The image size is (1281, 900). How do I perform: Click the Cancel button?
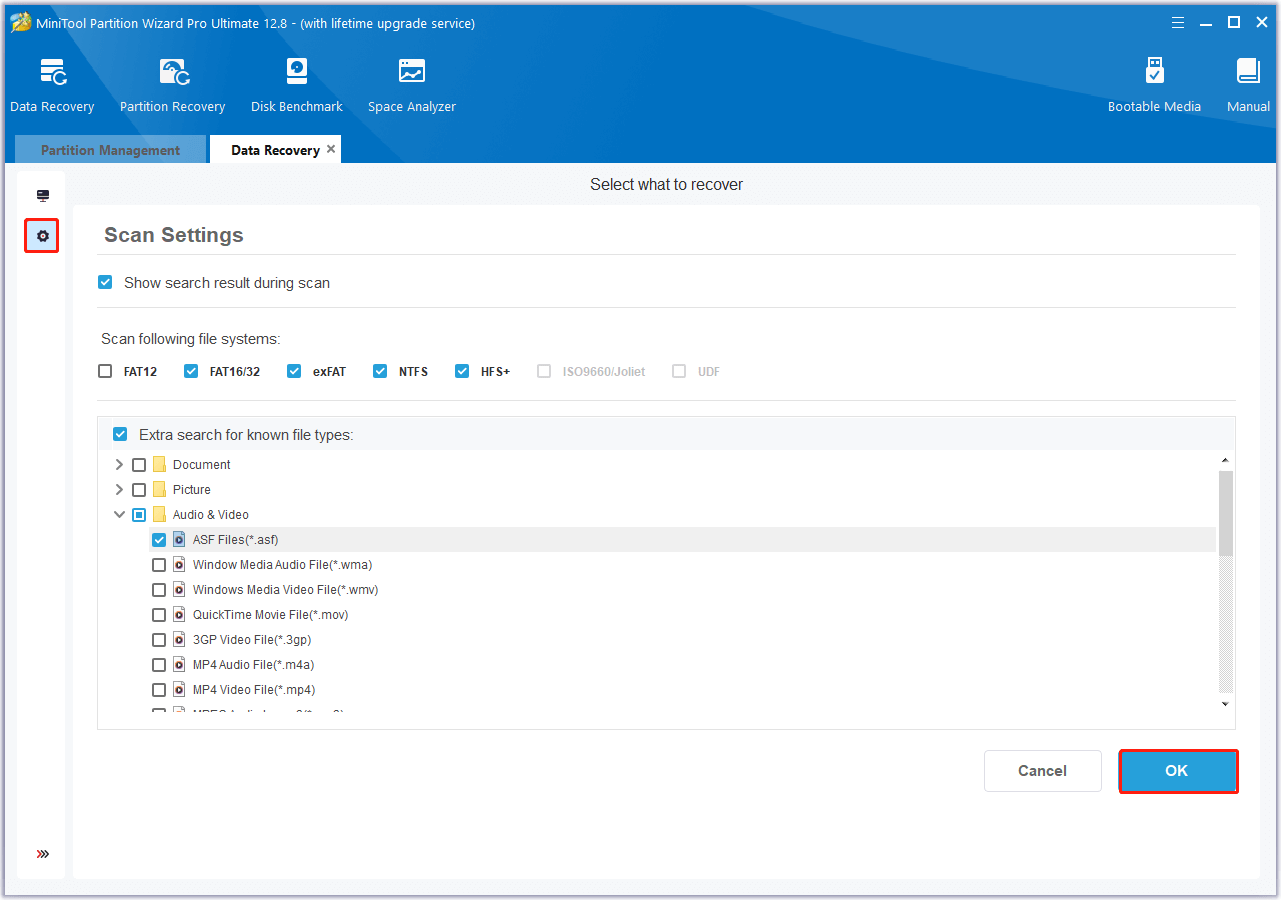tap(1042, 771)
